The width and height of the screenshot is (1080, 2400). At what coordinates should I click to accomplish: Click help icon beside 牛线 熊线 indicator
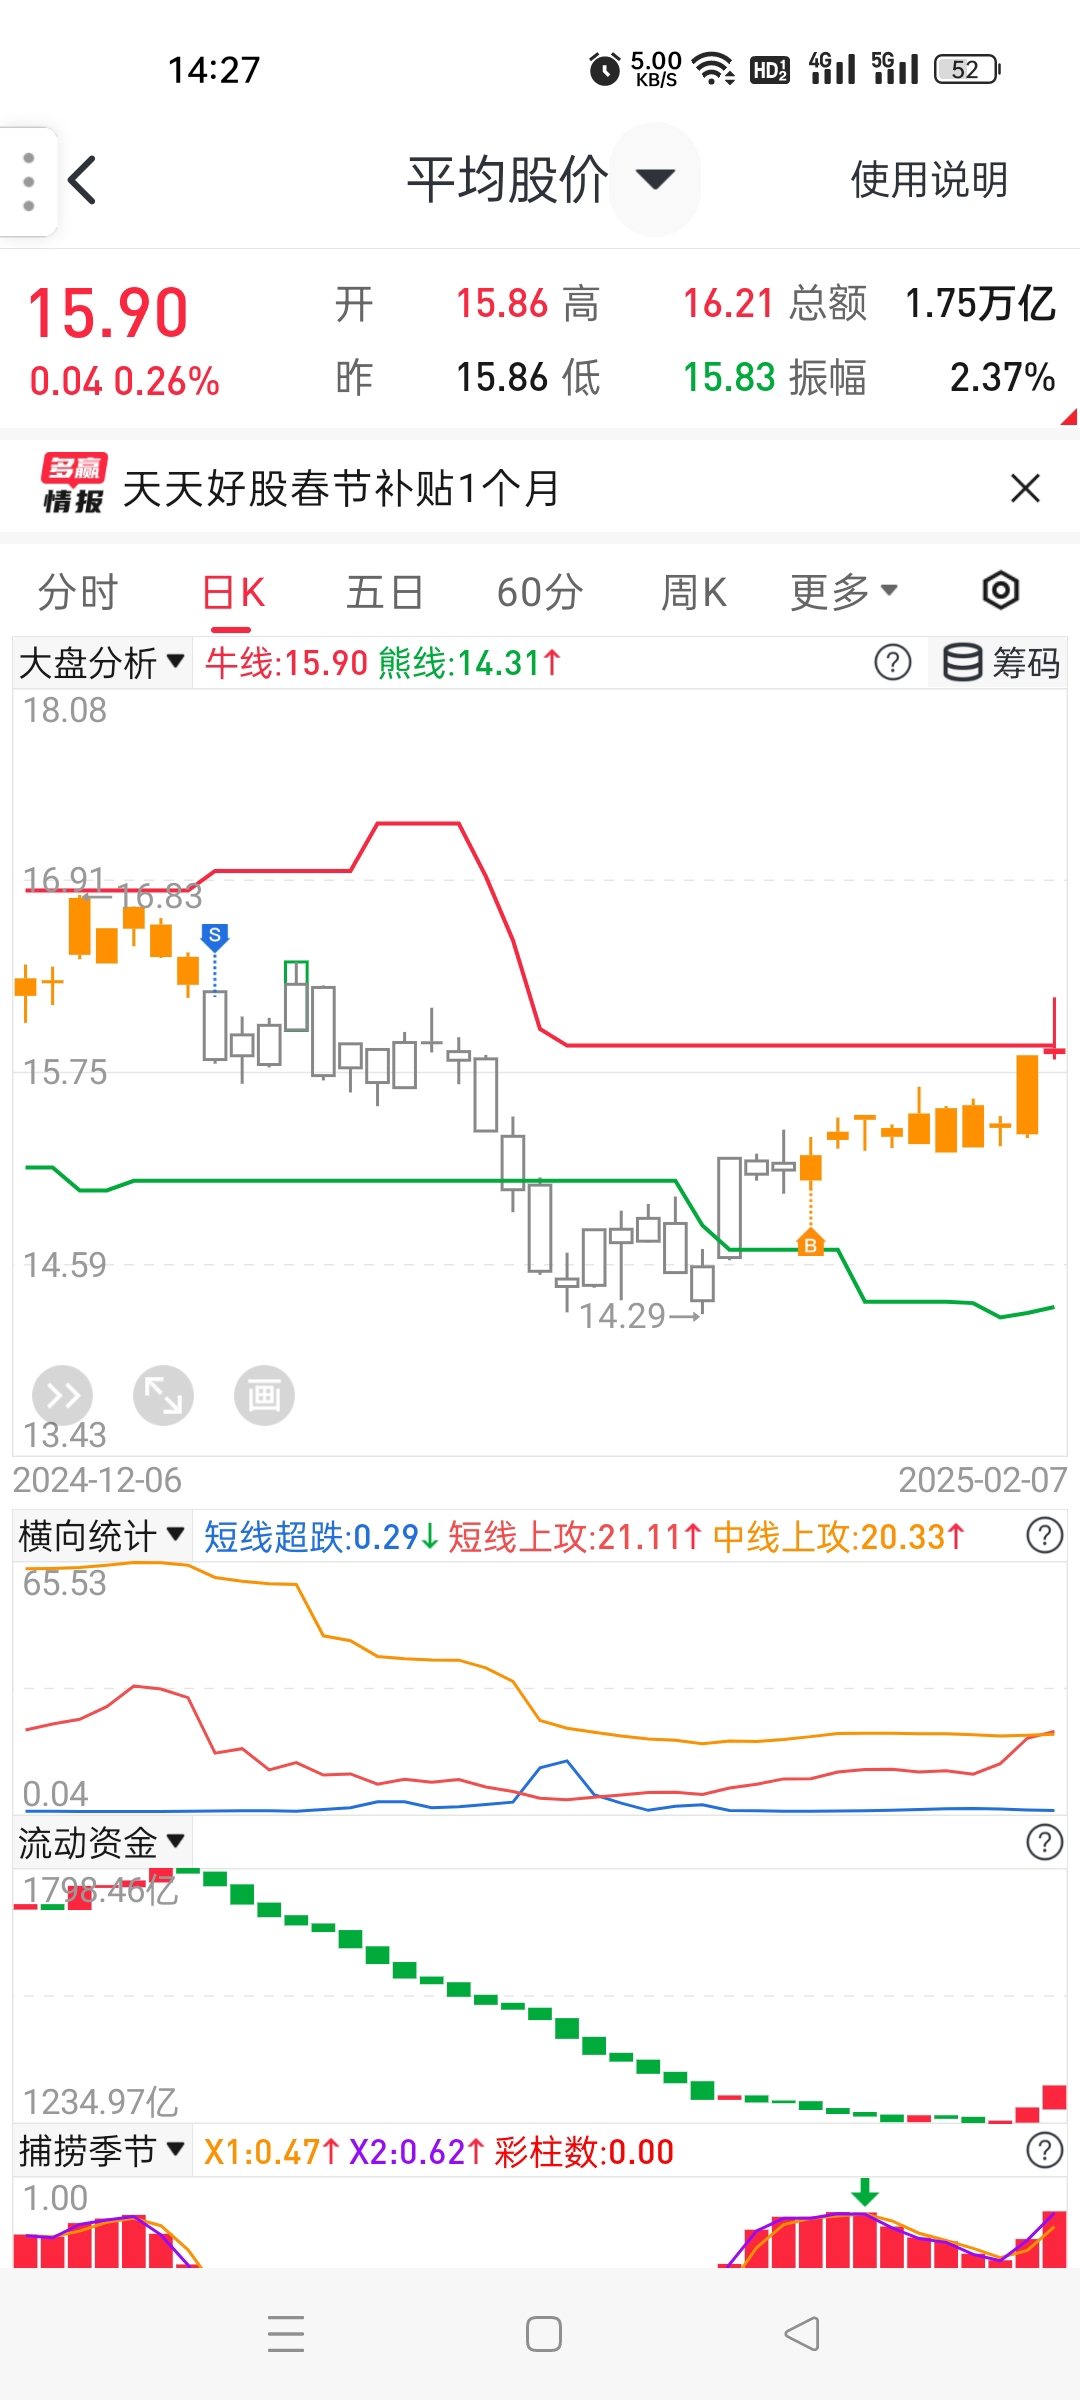point(892,662)
